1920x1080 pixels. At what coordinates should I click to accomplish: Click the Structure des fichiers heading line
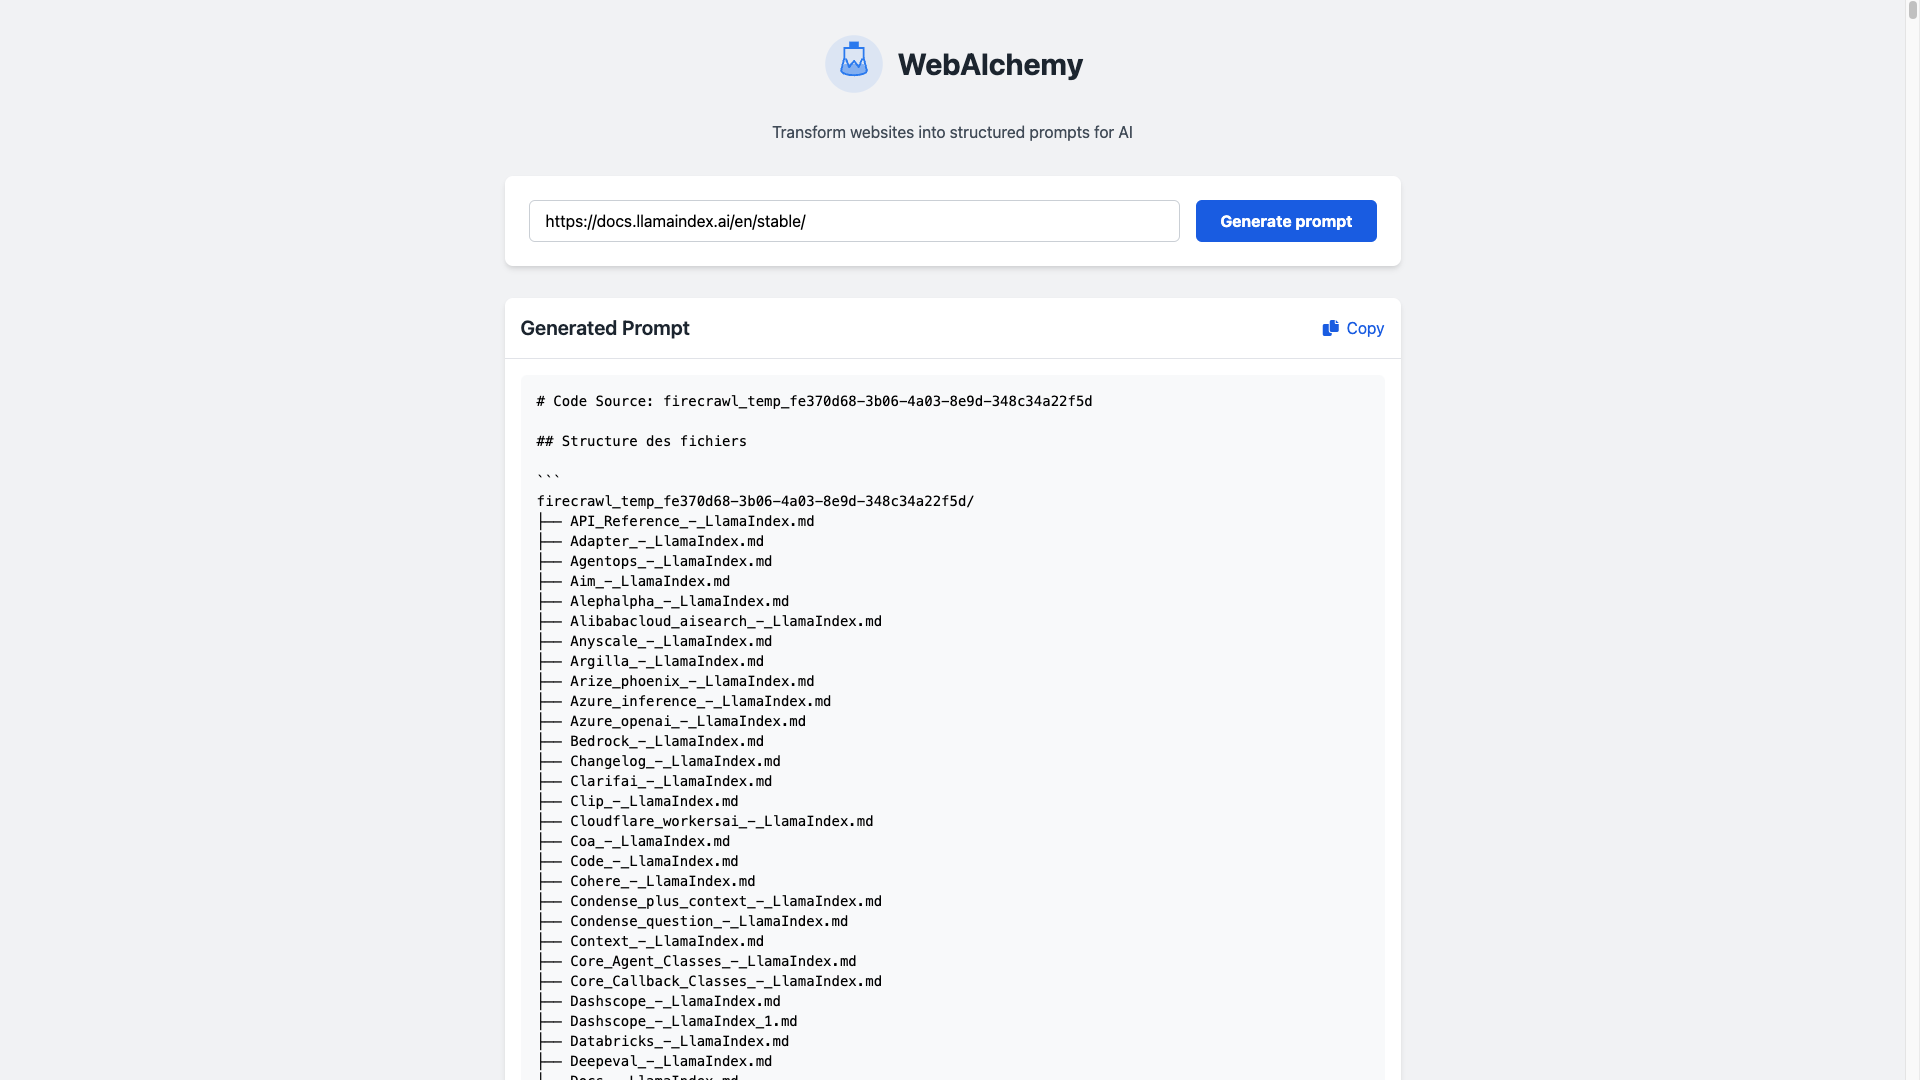pos(641,441)
